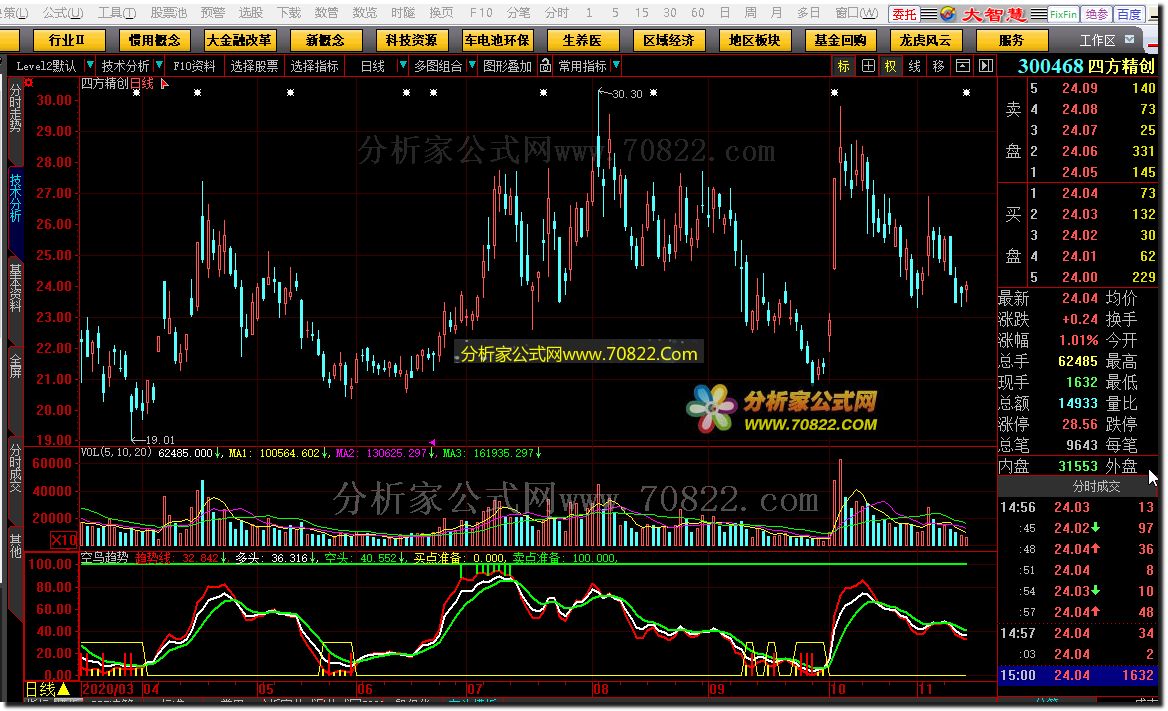
Task: Switch to 月 monthly period in menu bar
Action: point(776,13)
